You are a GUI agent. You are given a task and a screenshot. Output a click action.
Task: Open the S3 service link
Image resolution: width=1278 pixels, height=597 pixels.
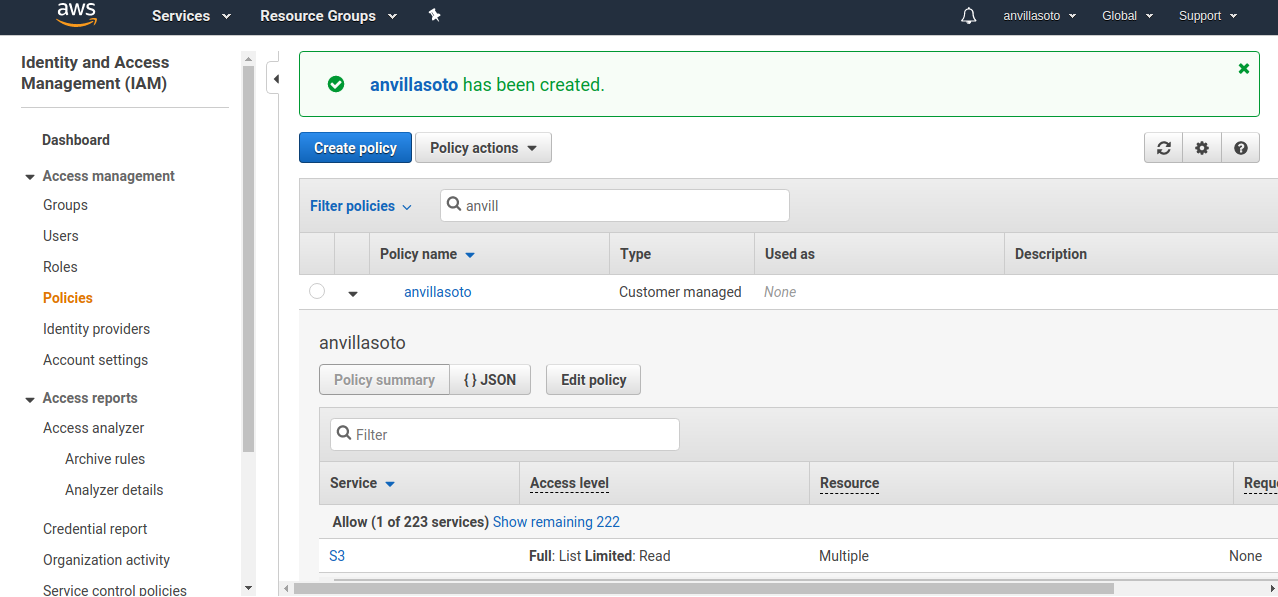337,556
